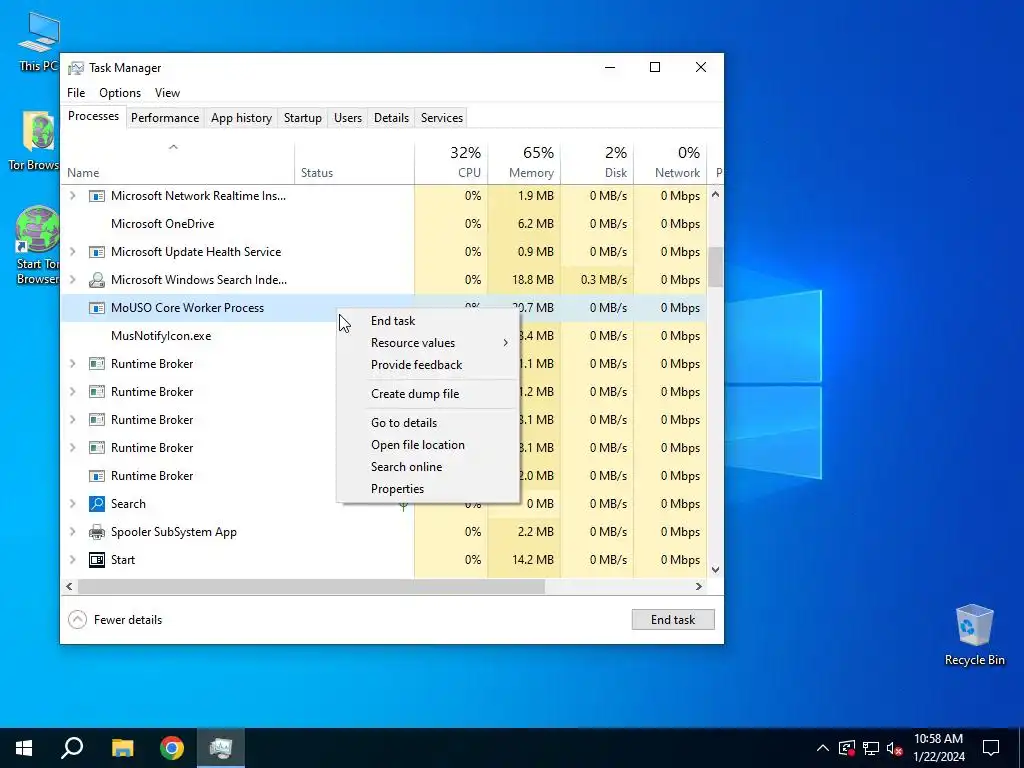Open the Resource values submenu arrow

point(505,343)
